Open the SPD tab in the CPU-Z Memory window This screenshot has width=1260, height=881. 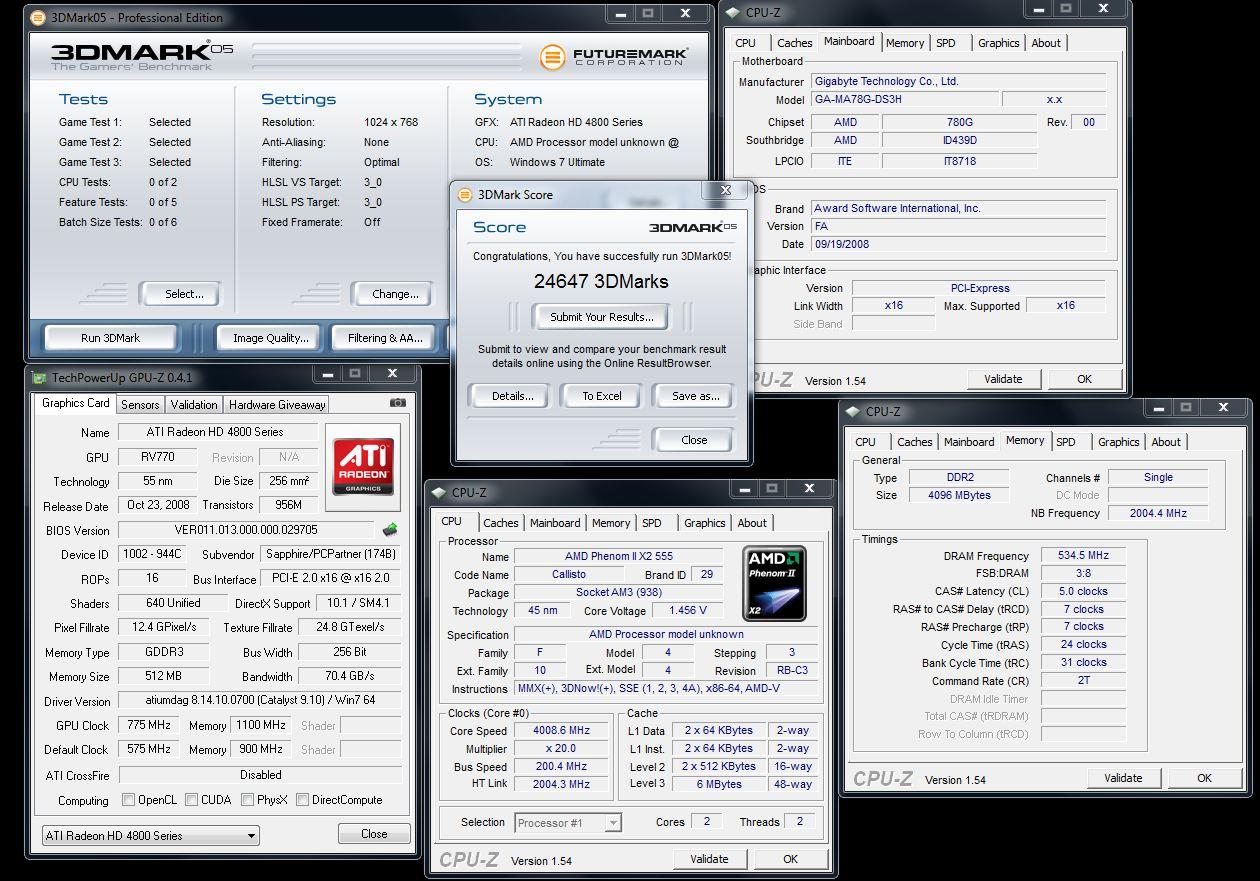point(1066,441)
